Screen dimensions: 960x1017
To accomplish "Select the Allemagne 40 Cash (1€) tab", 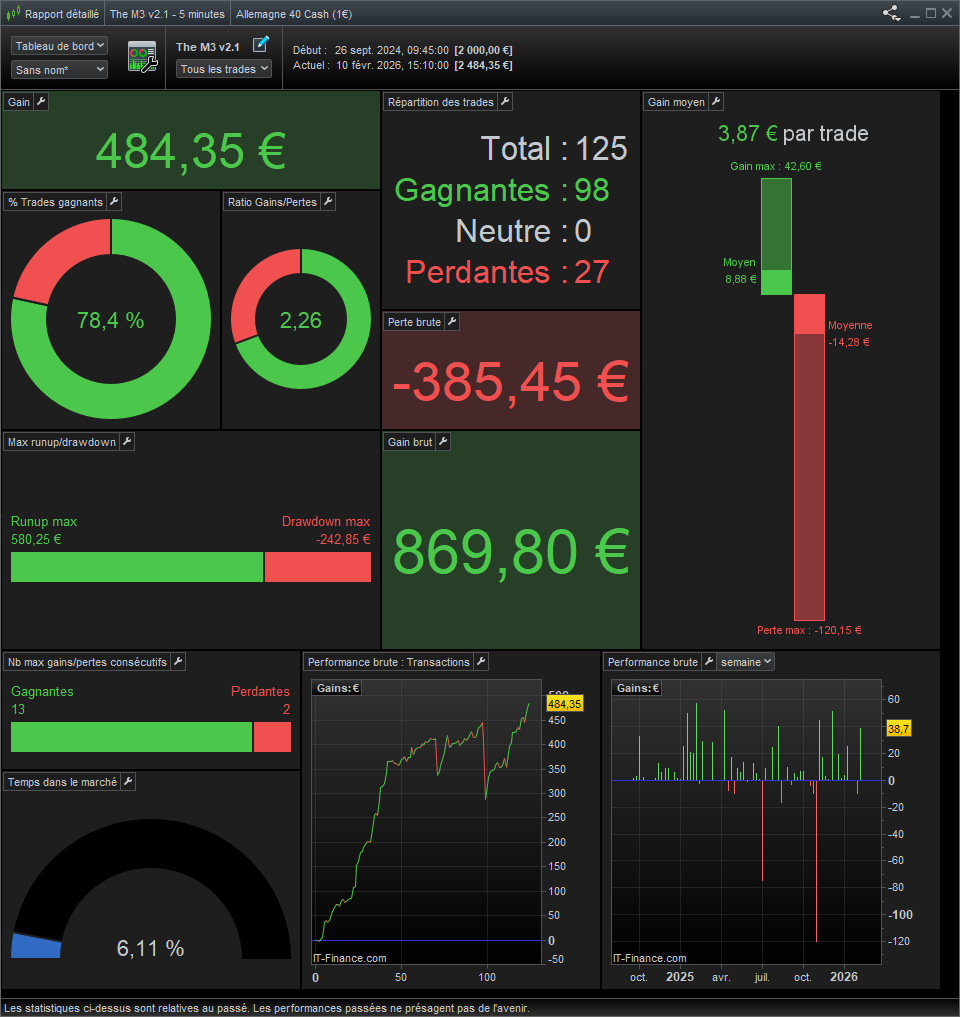I will (x=293, y=13).
